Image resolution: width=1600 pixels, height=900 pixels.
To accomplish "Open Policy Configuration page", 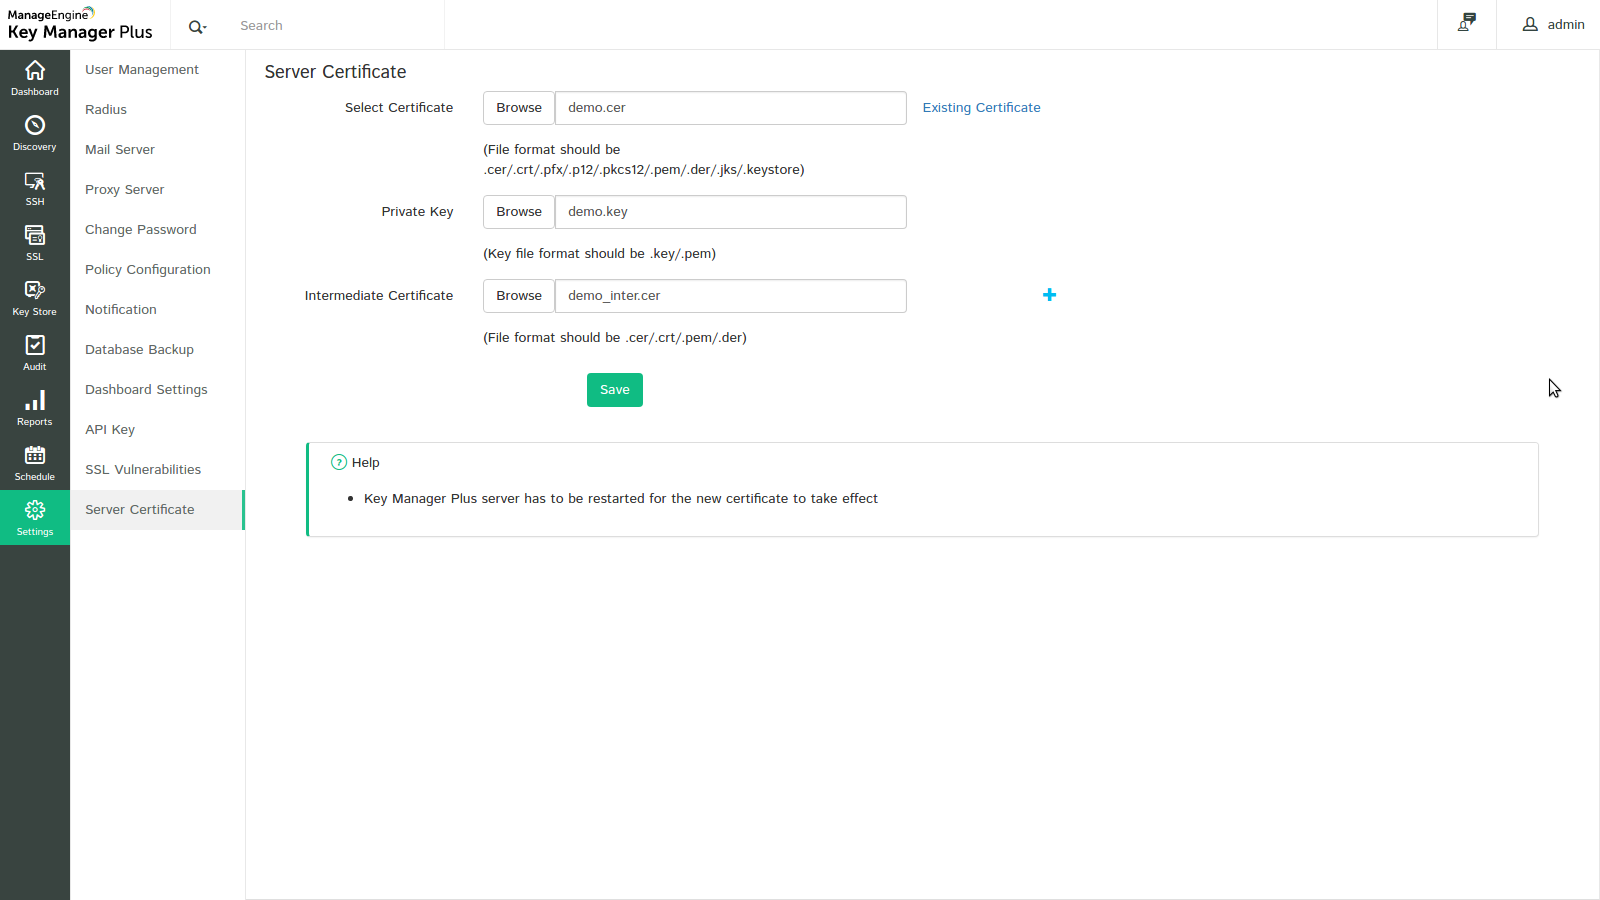I will click(148, 270).
